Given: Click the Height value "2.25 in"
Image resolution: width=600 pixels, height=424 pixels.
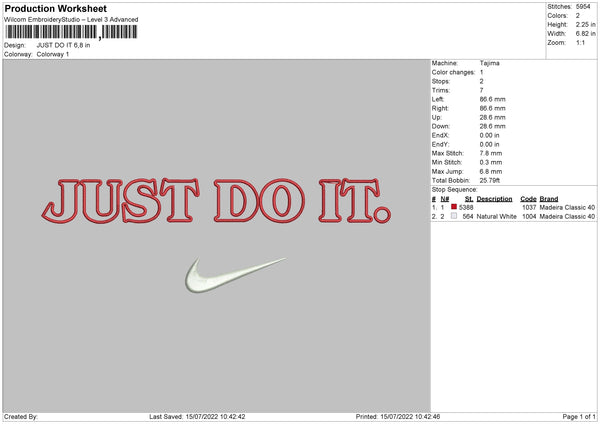Looking at the screenshot, I should pyautogui.click(x=585, y=24).
